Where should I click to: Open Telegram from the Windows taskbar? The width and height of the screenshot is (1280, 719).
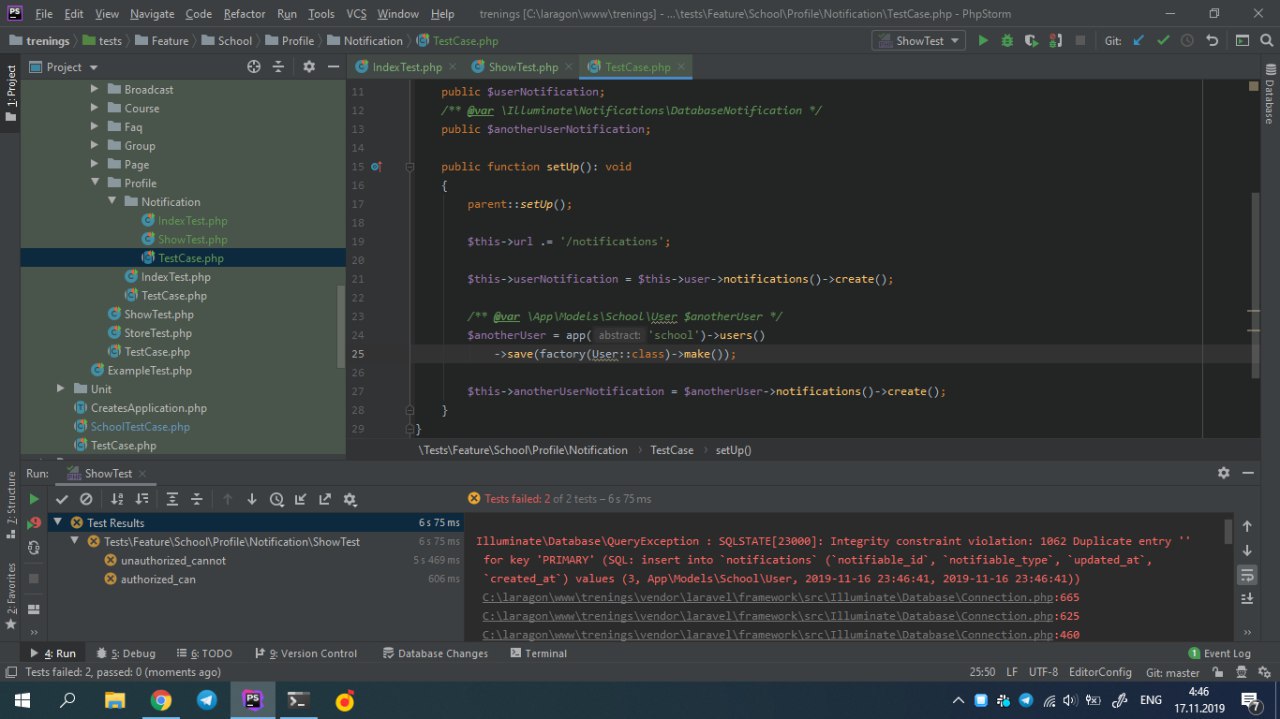(x=207, y=701)
